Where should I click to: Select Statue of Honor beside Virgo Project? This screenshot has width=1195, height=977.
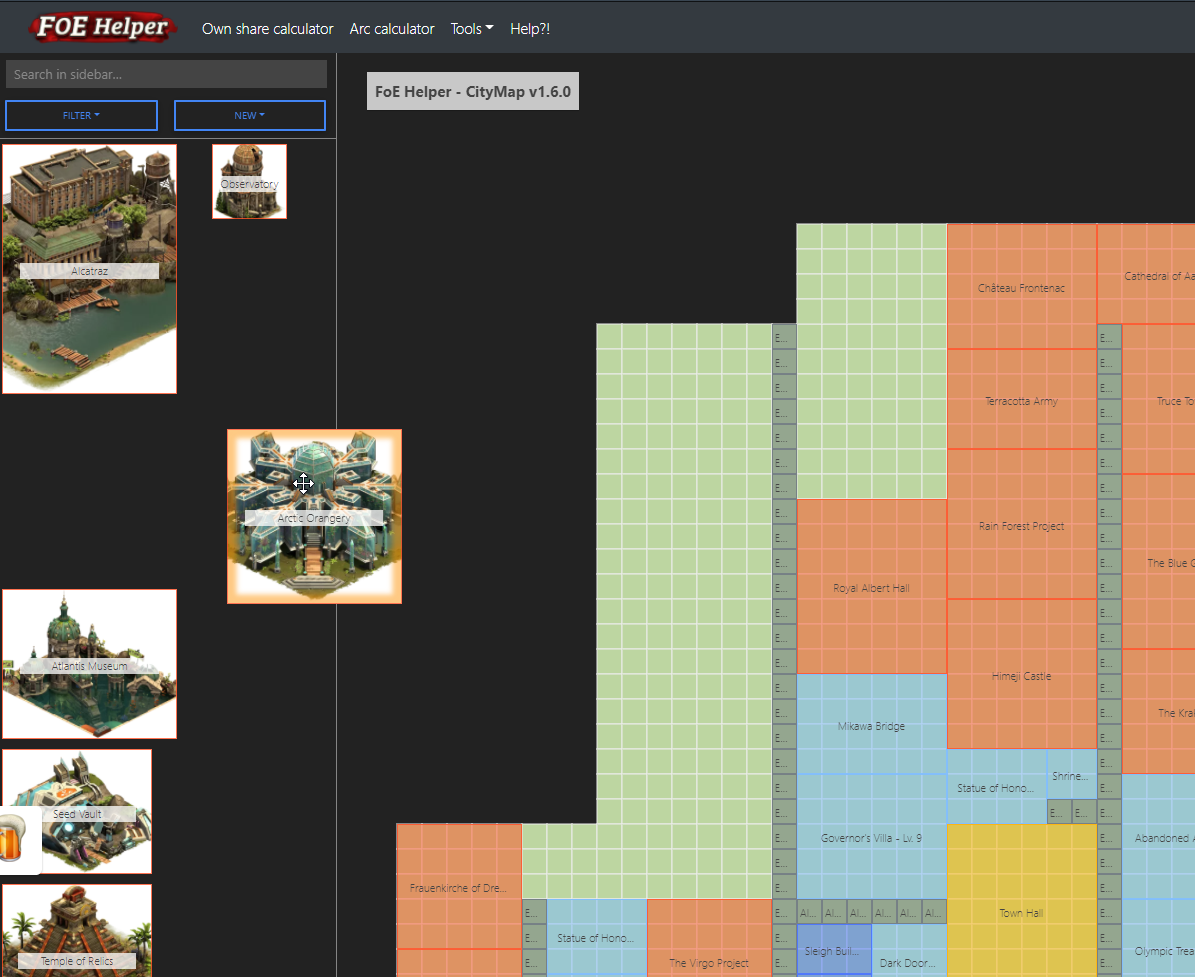click(x=596, y=937)
